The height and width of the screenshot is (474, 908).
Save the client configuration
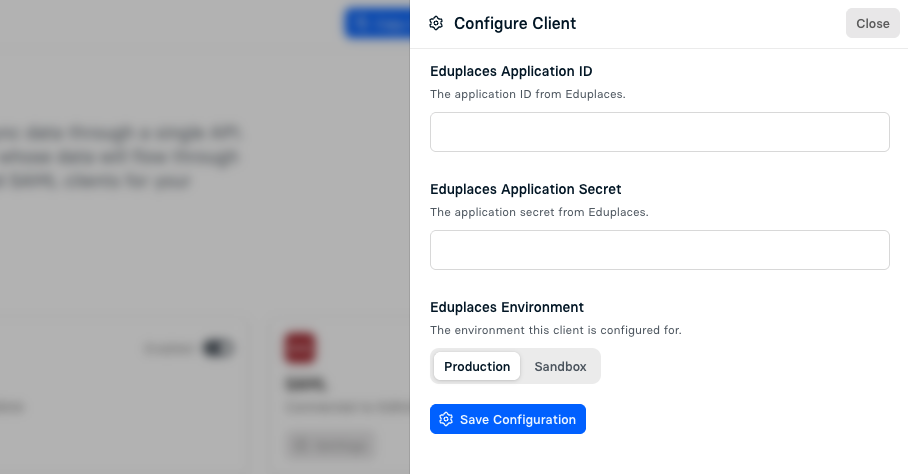click(x=508, y=419)
